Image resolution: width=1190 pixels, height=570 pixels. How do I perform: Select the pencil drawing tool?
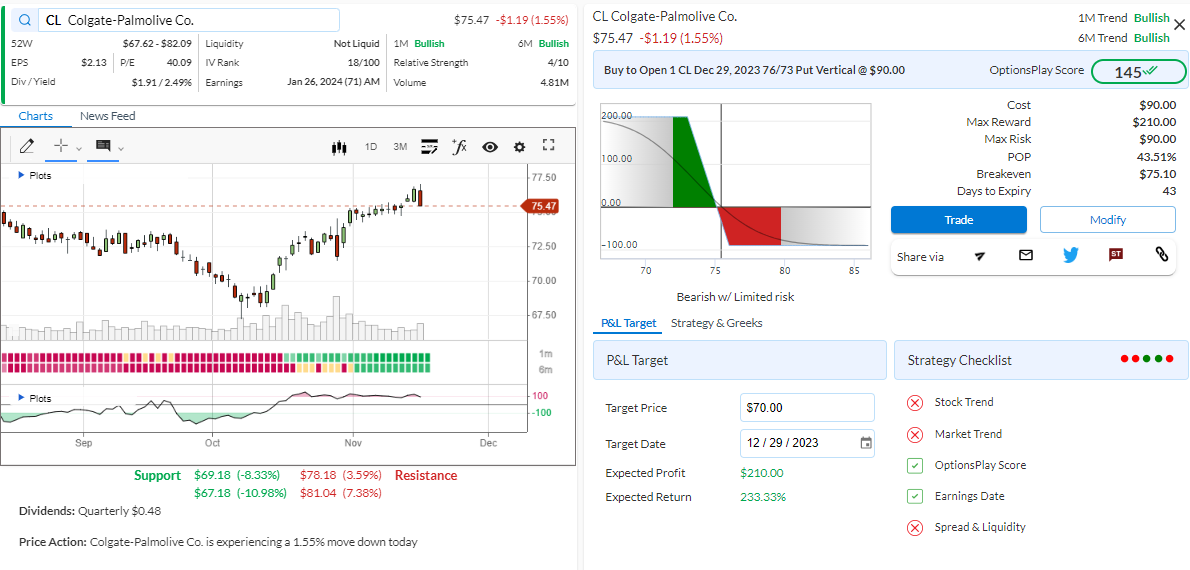(x=27, y=146)
